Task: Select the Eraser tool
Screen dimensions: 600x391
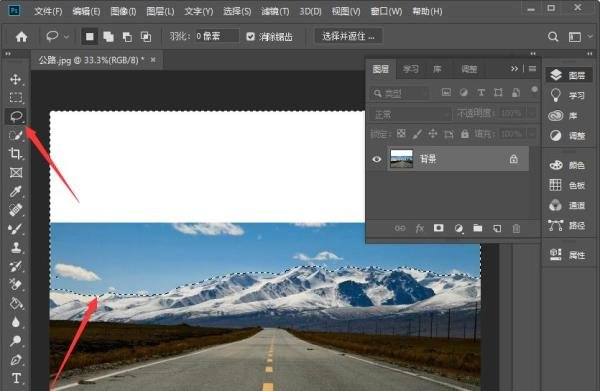Action: coord(15,285)
